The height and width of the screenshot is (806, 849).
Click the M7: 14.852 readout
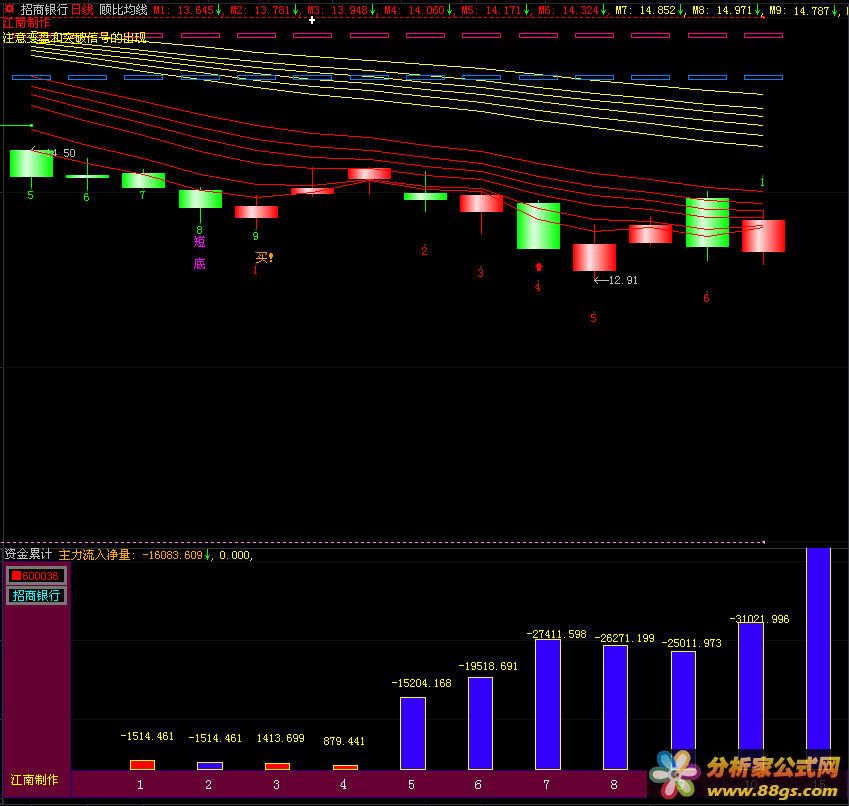pos(645,10)
